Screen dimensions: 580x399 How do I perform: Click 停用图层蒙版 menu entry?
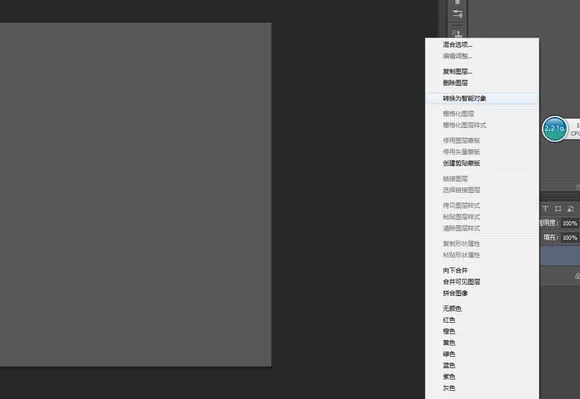[x=461, y=141]
